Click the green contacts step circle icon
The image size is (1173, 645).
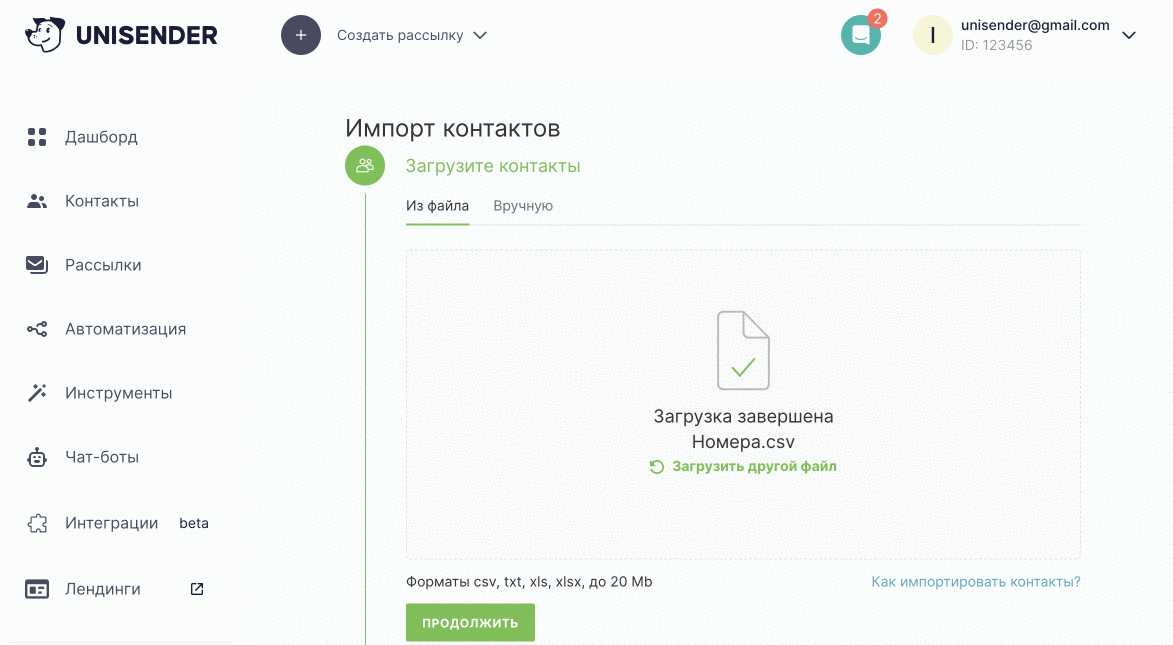(x=365, y=165)
